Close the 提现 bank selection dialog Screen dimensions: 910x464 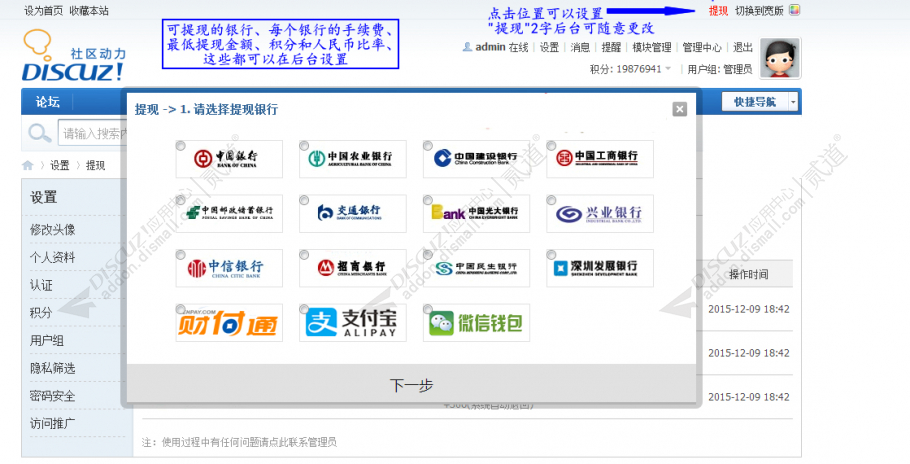[x=680, y=109]
